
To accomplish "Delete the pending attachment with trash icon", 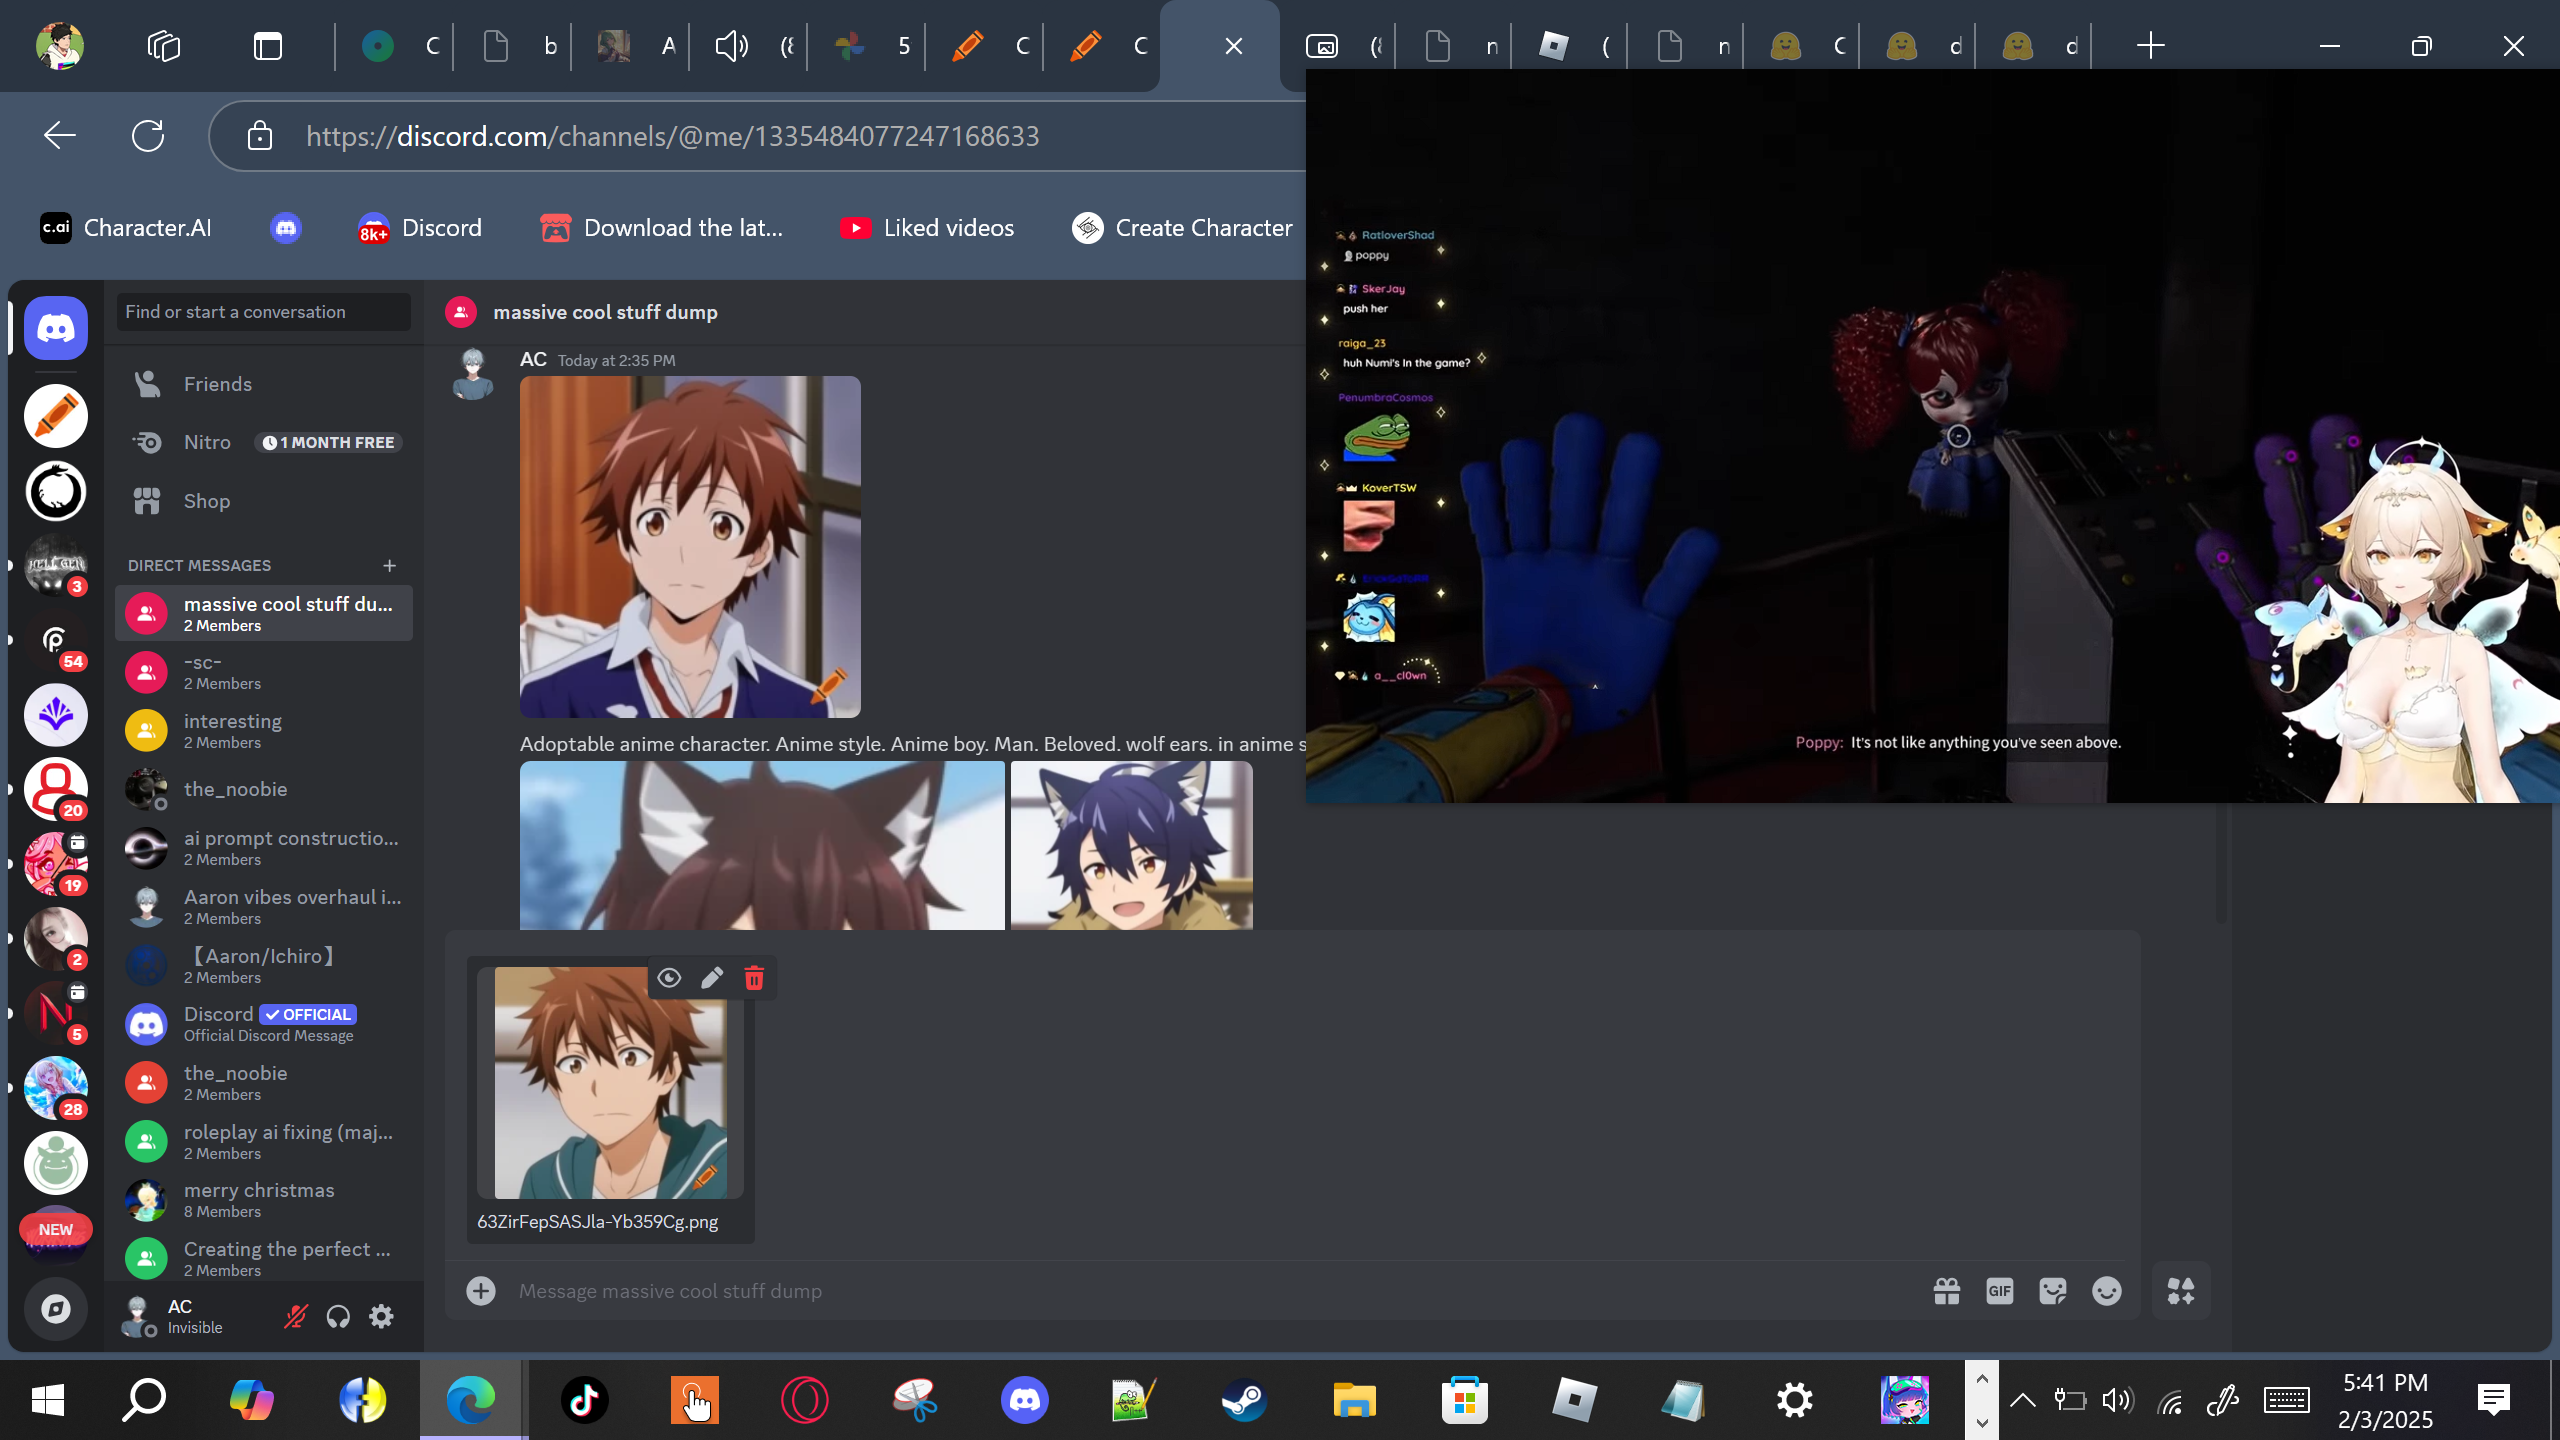I will (754, 978).
